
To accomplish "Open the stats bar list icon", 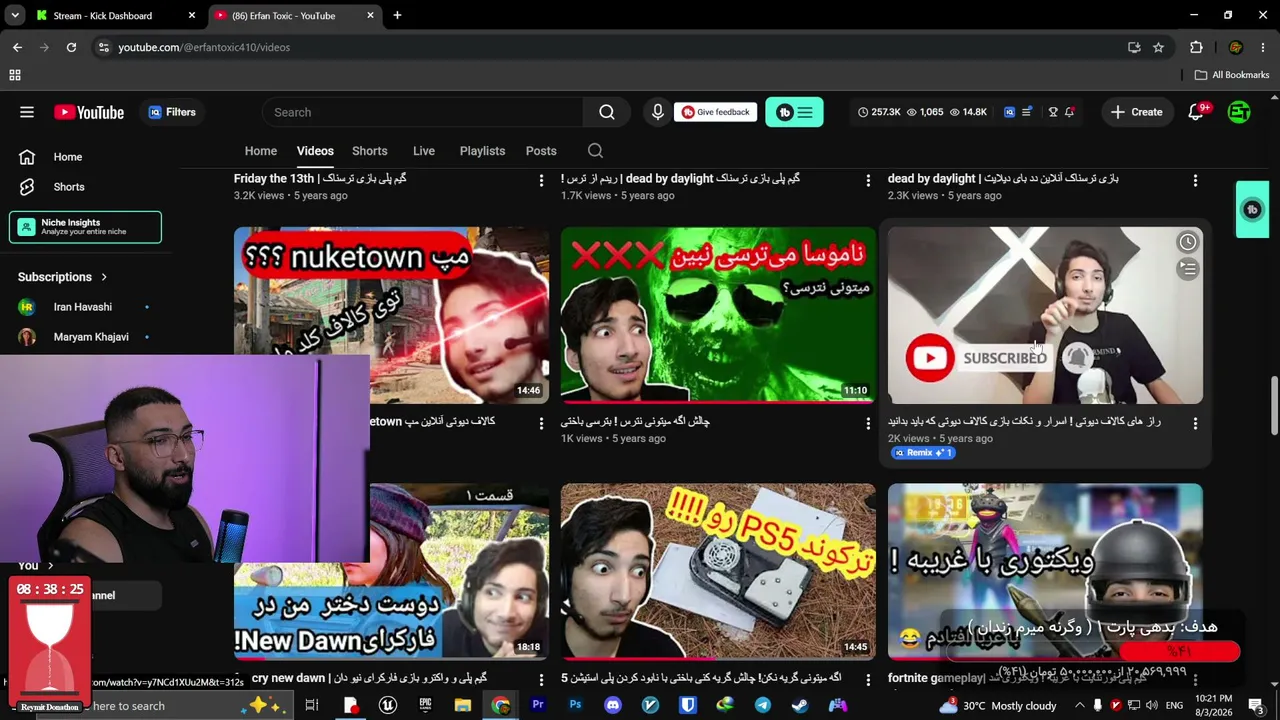I will [x=1026, y=112].
